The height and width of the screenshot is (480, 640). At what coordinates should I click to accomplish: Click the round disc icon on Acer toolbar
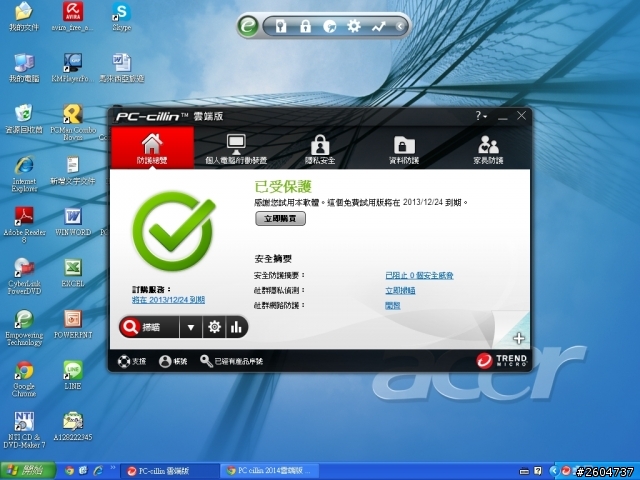(x=329, y=27)
